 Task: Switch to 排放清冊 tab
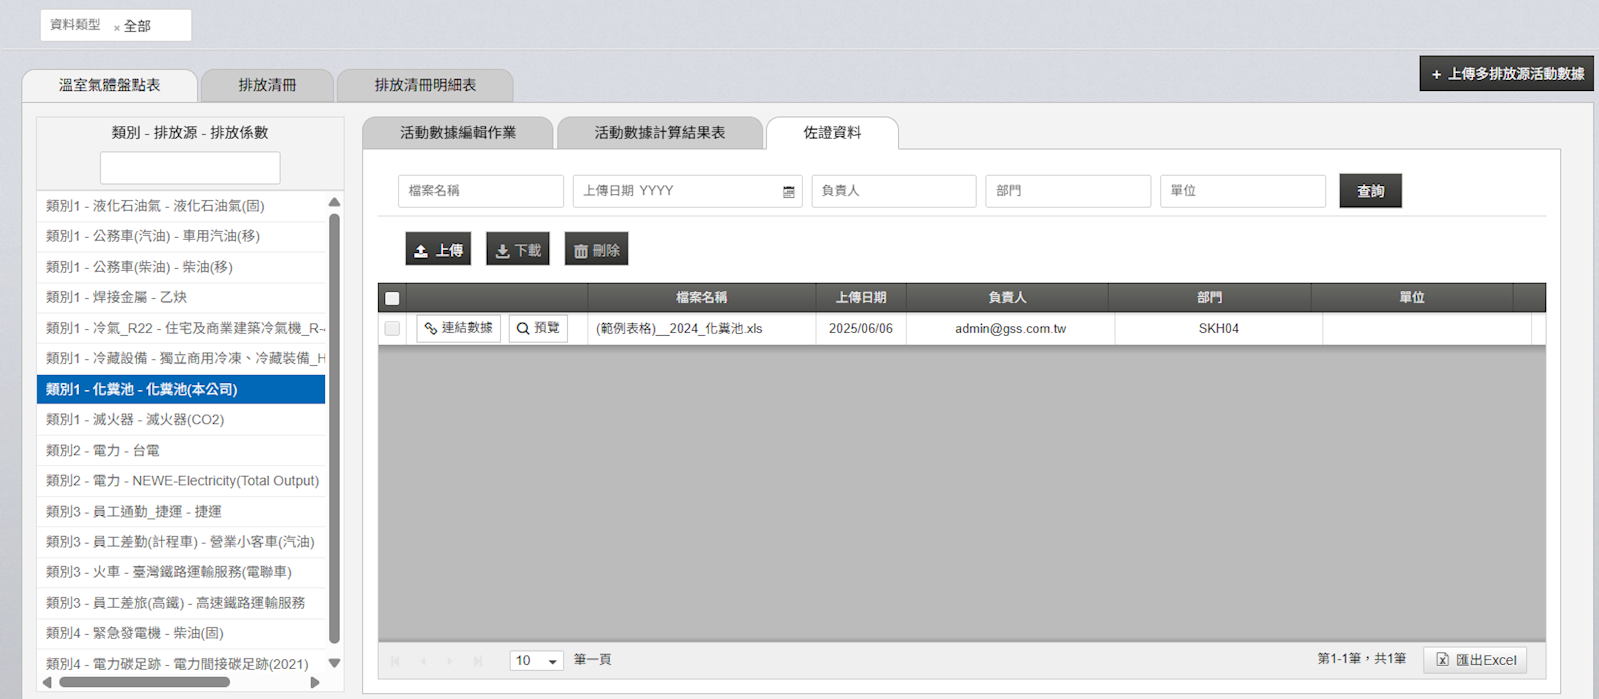pos(267,86)
